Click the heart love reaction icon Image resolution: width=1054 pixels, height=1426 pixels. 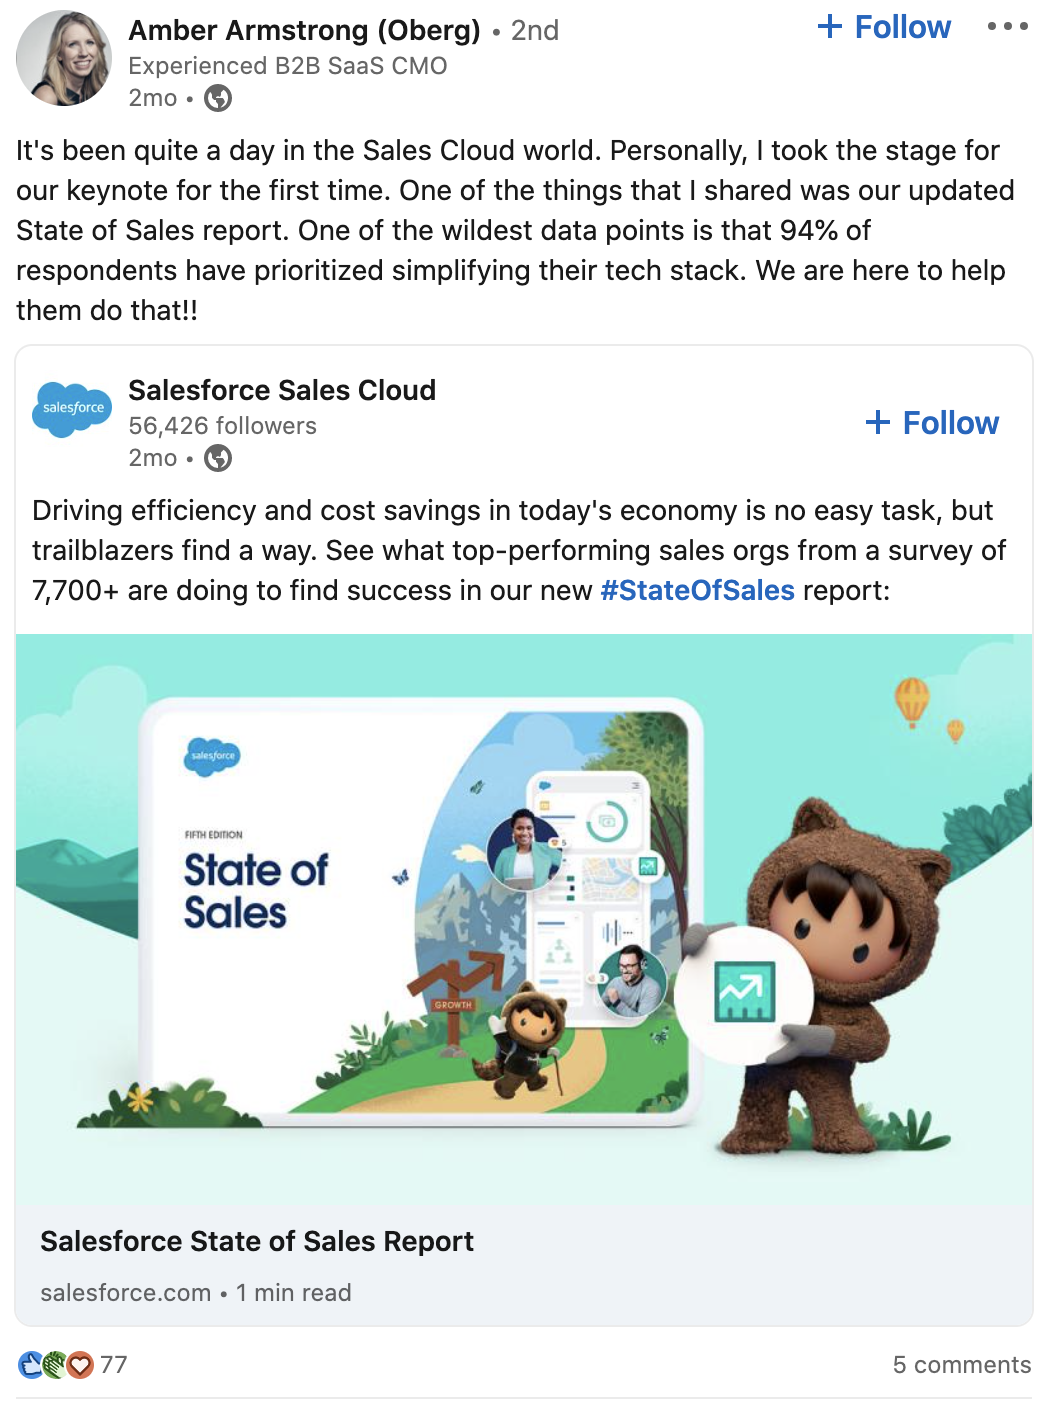(x=80, y=1364)
